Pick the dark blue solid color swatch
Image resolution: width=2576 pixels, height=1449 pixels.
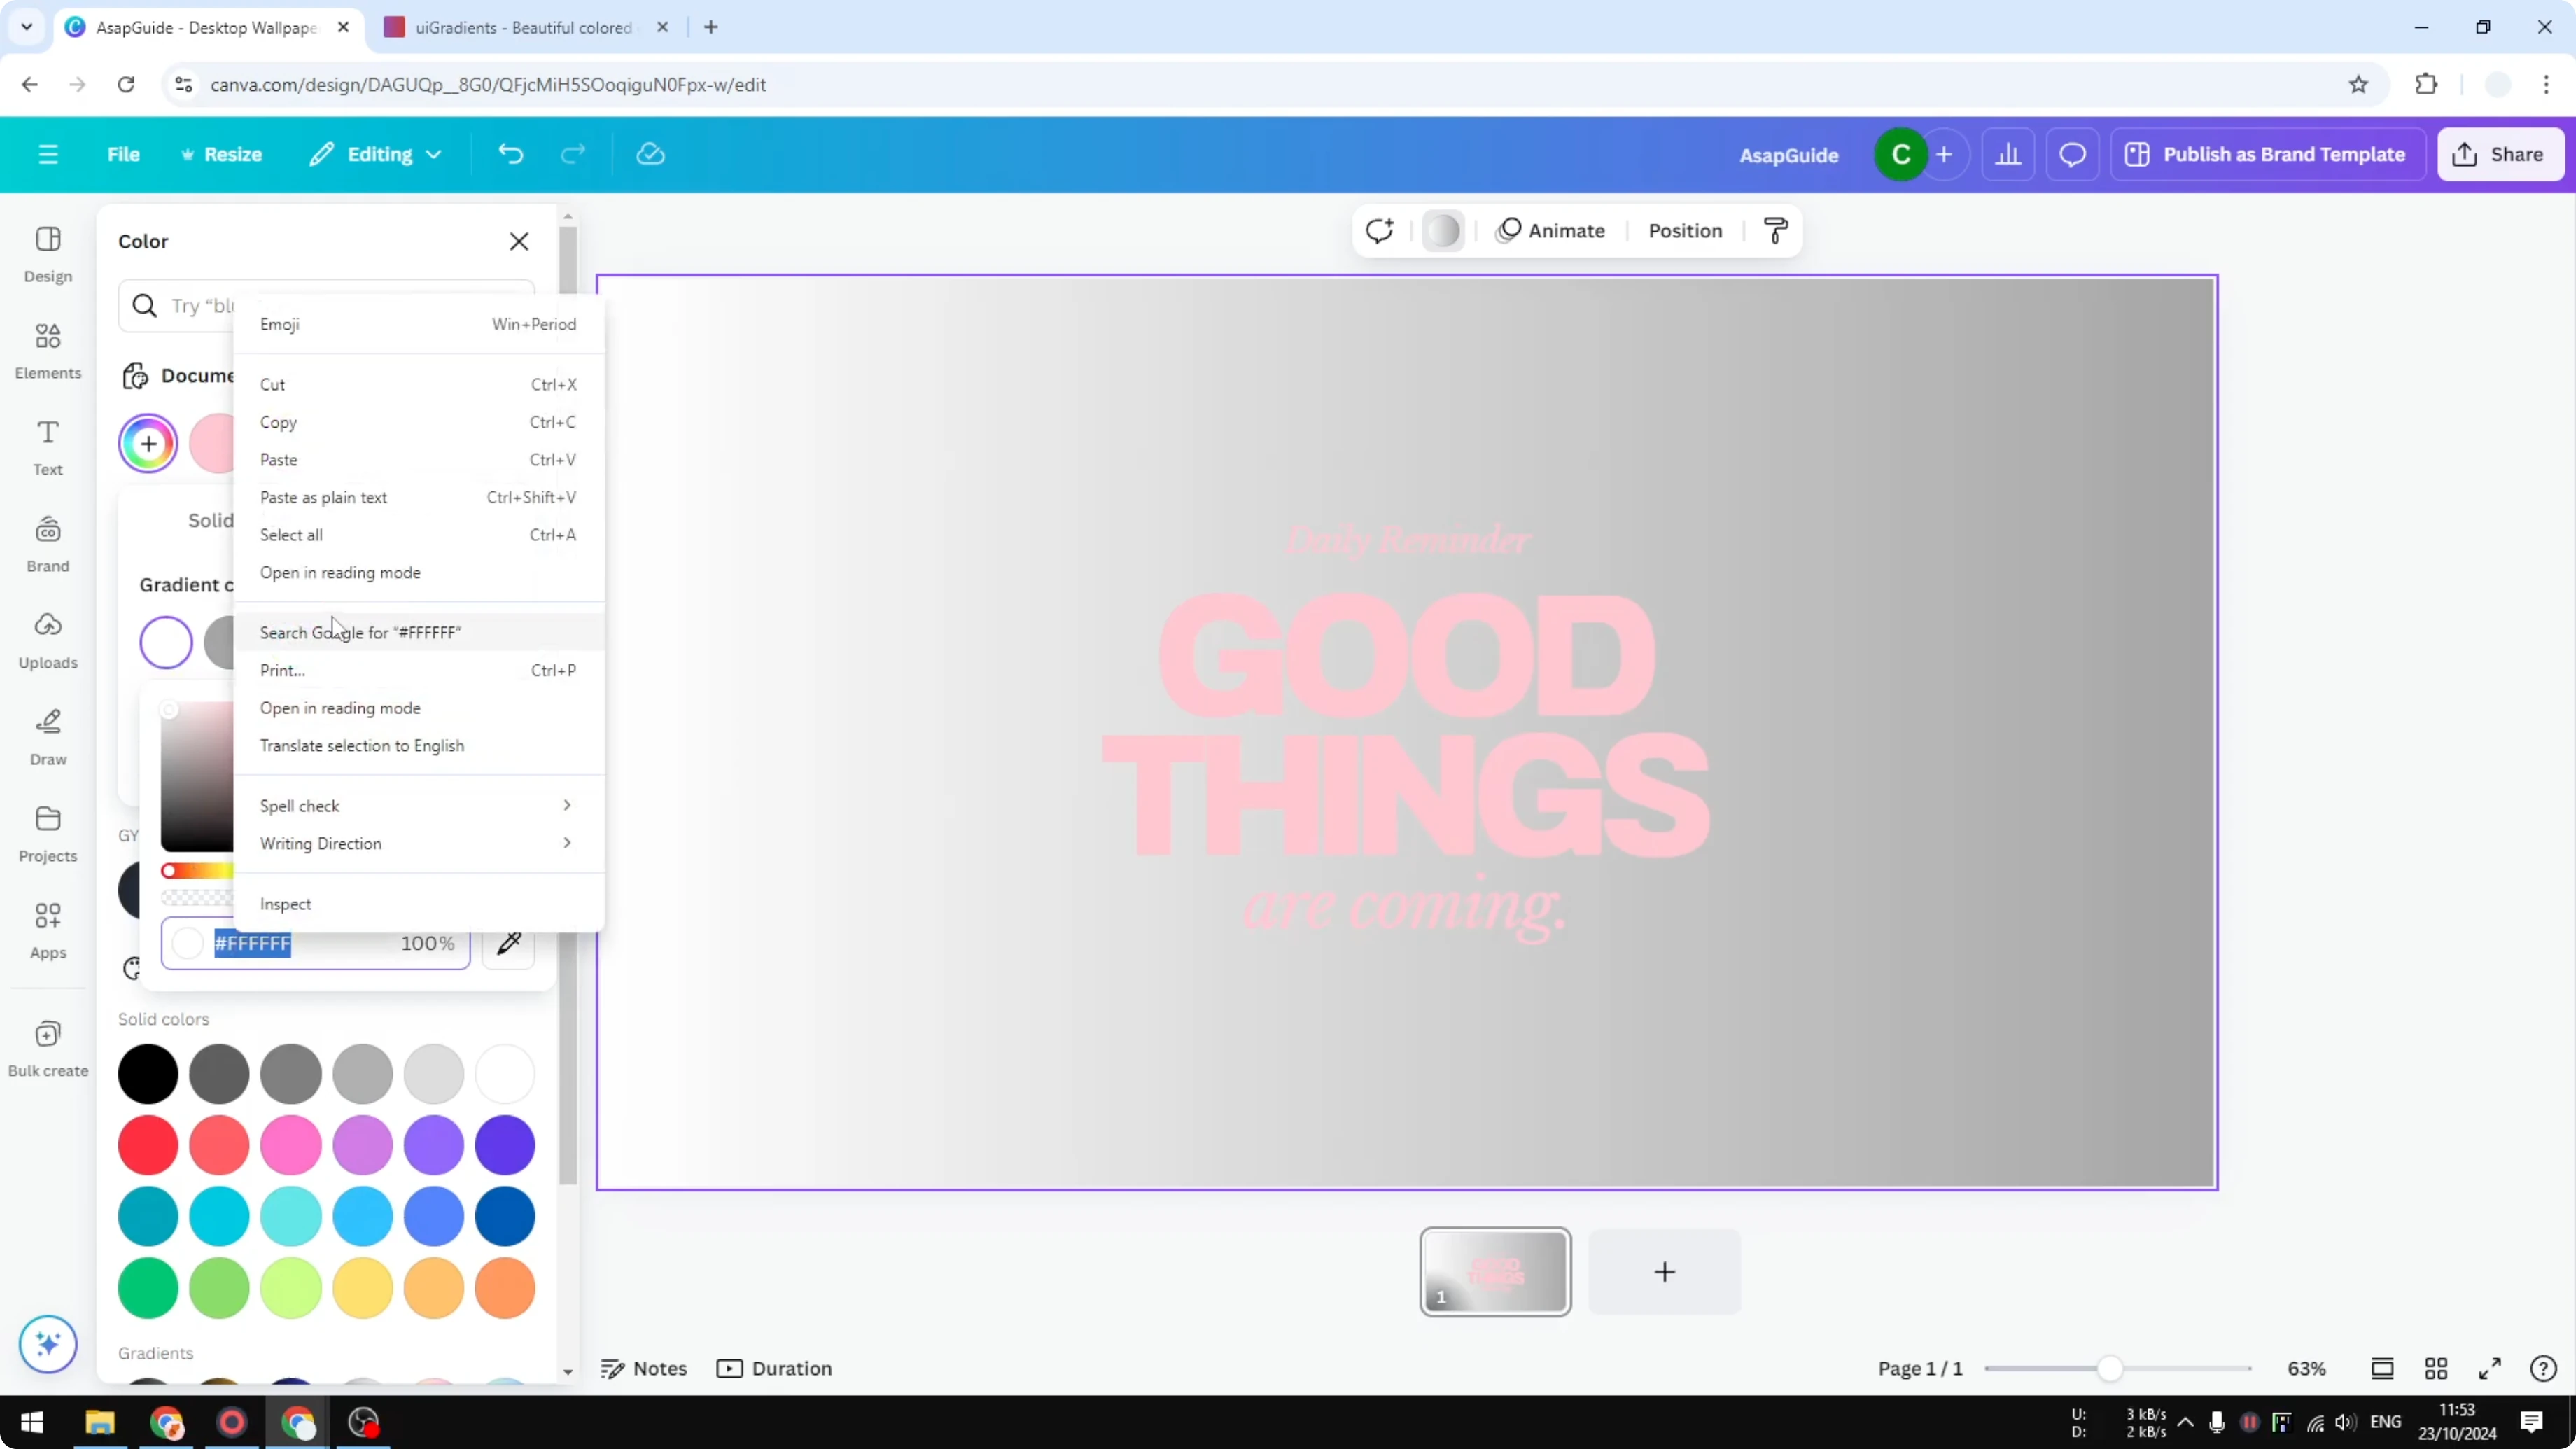tap(505, 1216)
